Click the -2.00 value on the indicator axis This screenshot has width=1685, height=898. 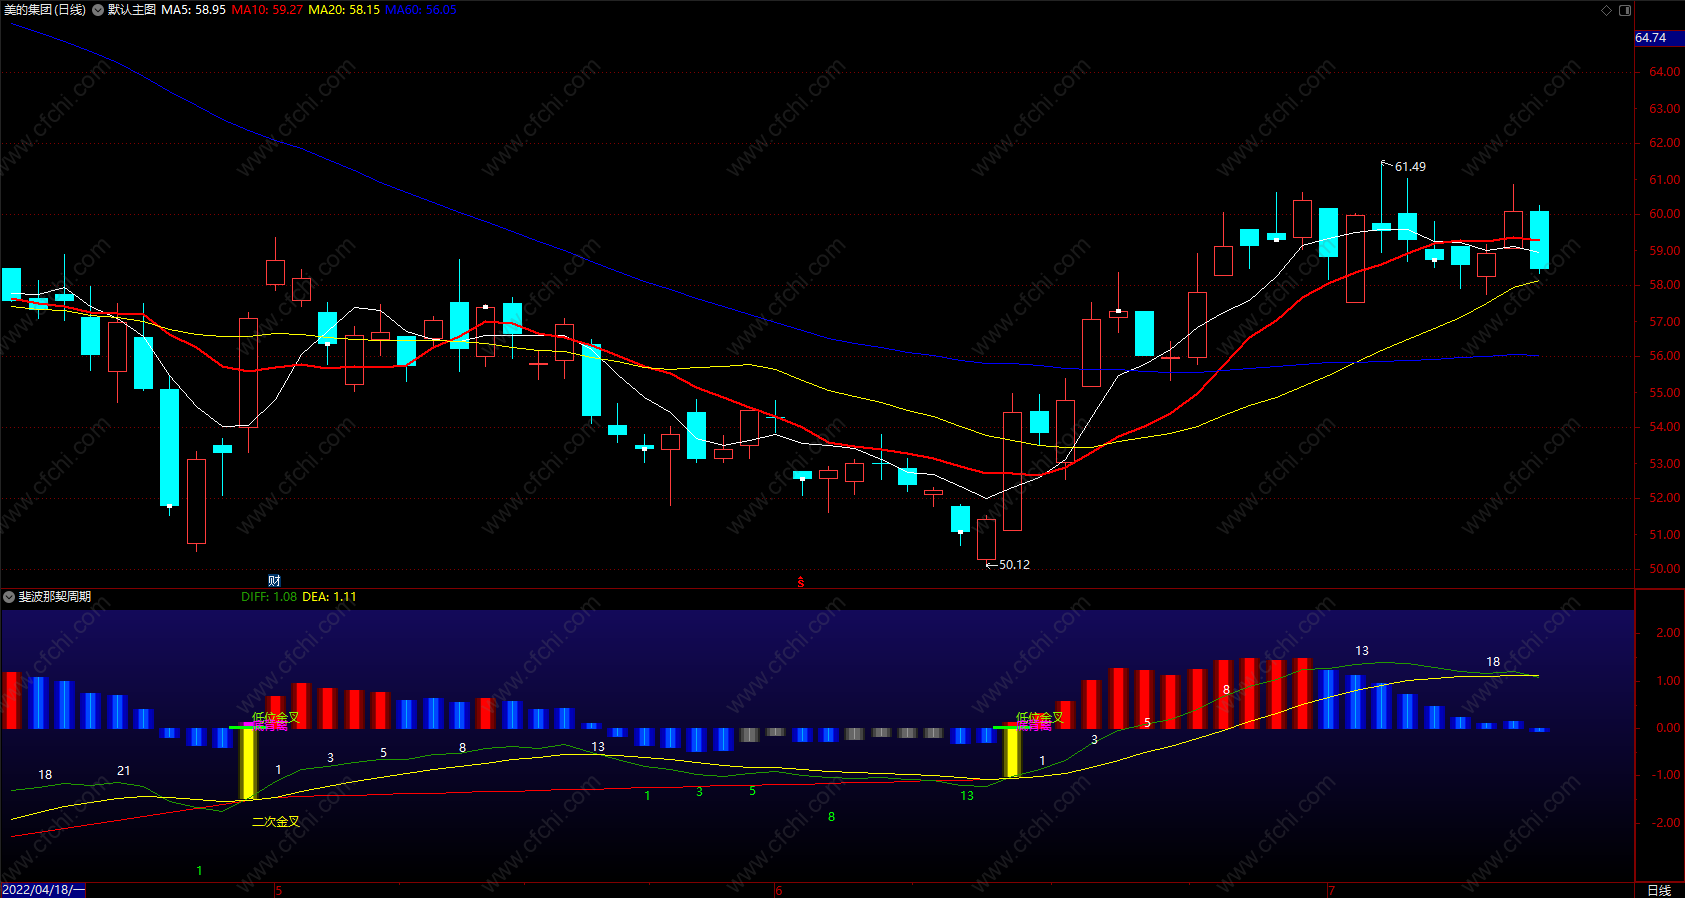click(1666, 823)
